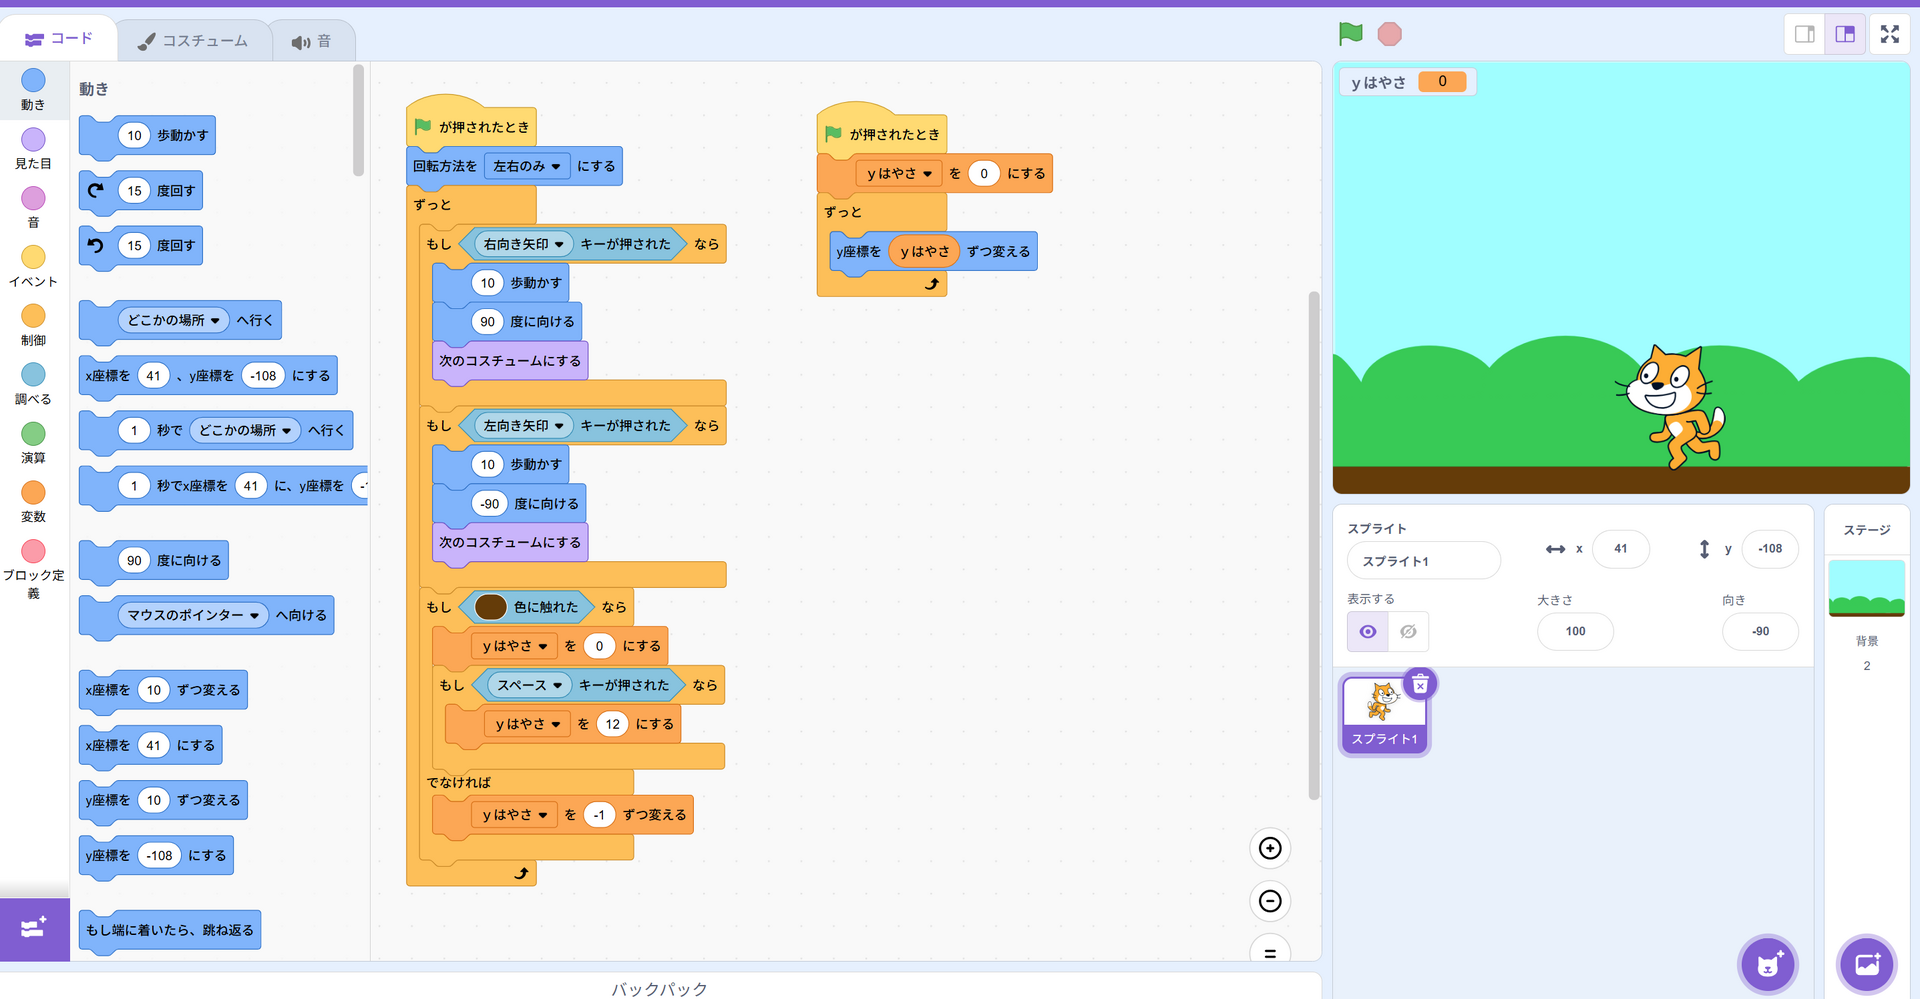
Task: Open the スペース key dropdown
Action: coord(556,686)
